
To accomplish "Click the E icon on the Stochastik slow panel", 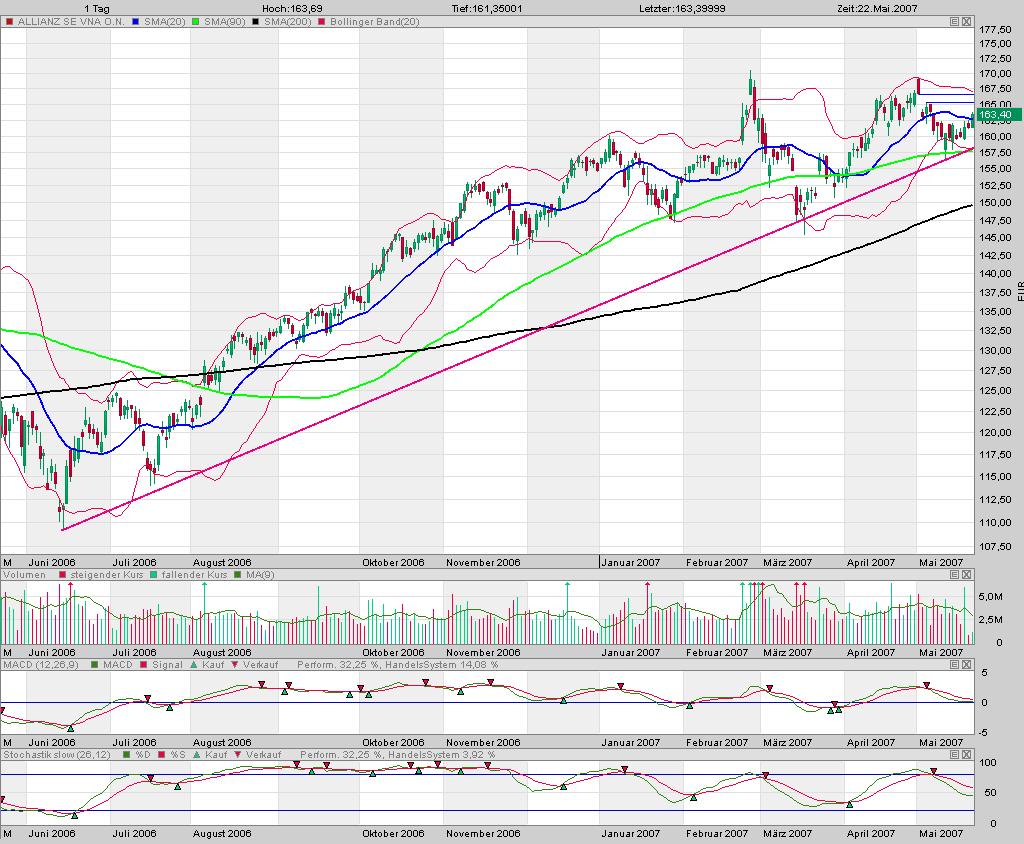I will 954,755.
